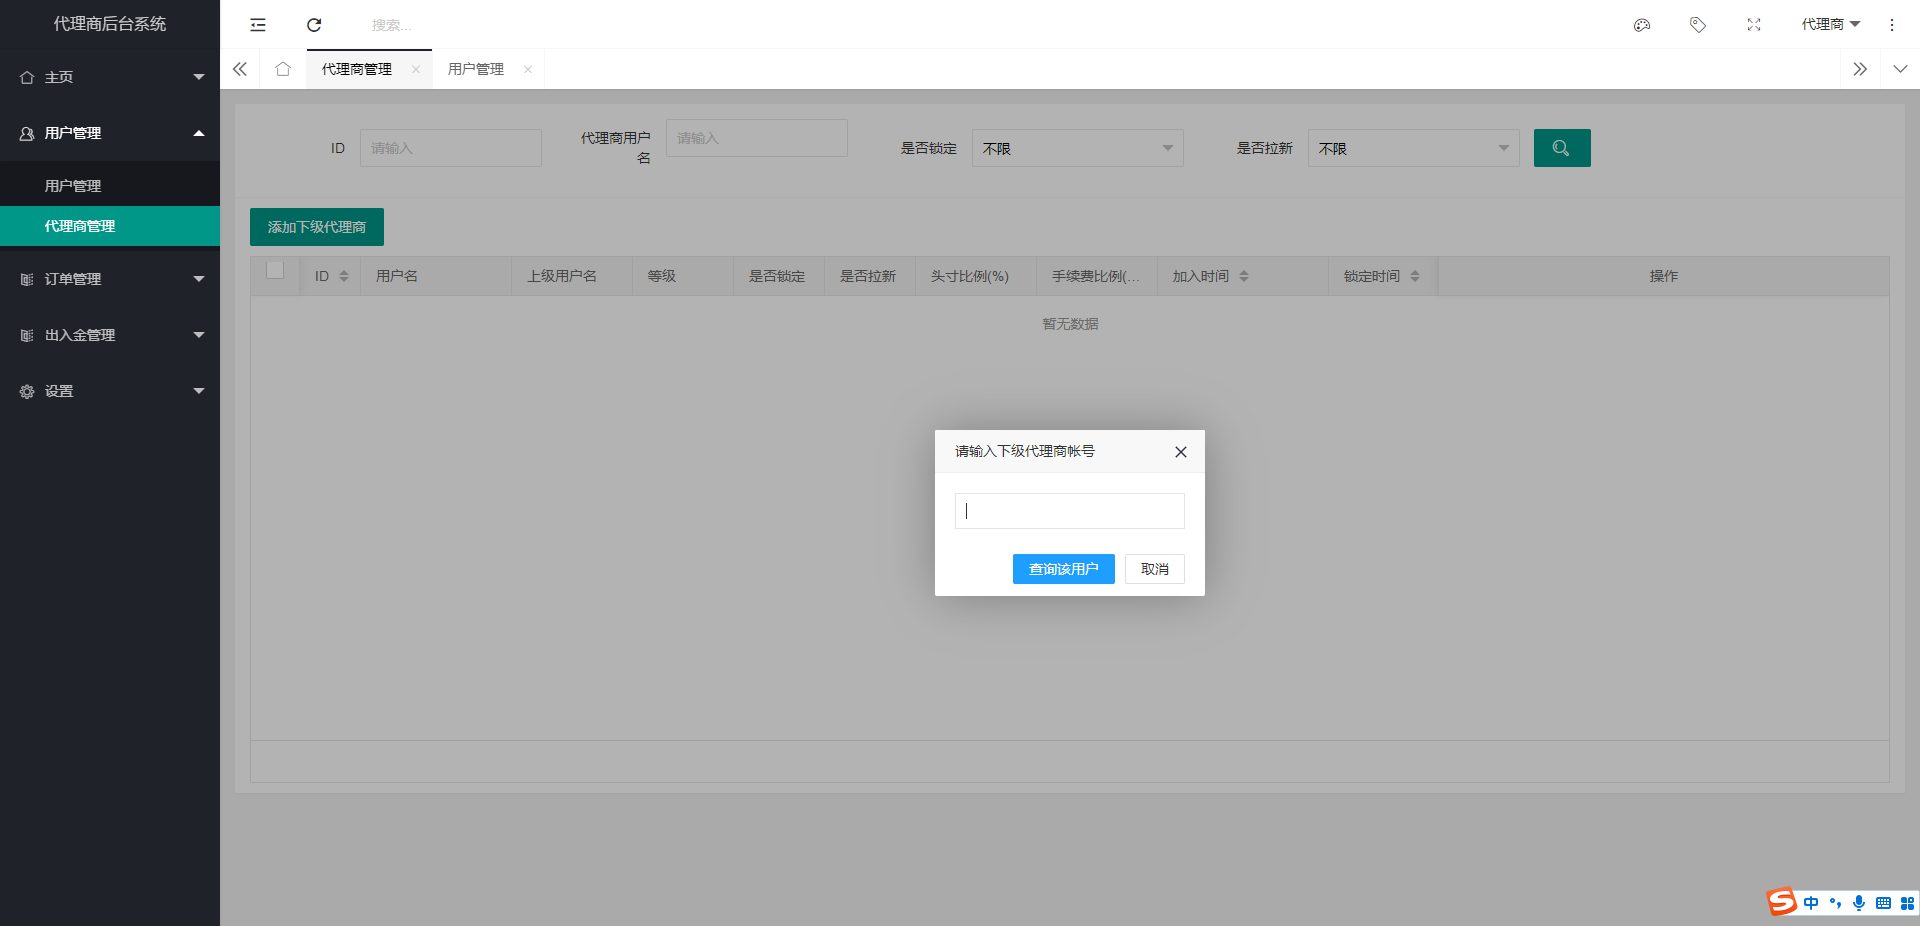The height and width of the screenshot is (926, 1920).
Task: Open the vertical three-dot more menu
Action: coord(1891,25)
